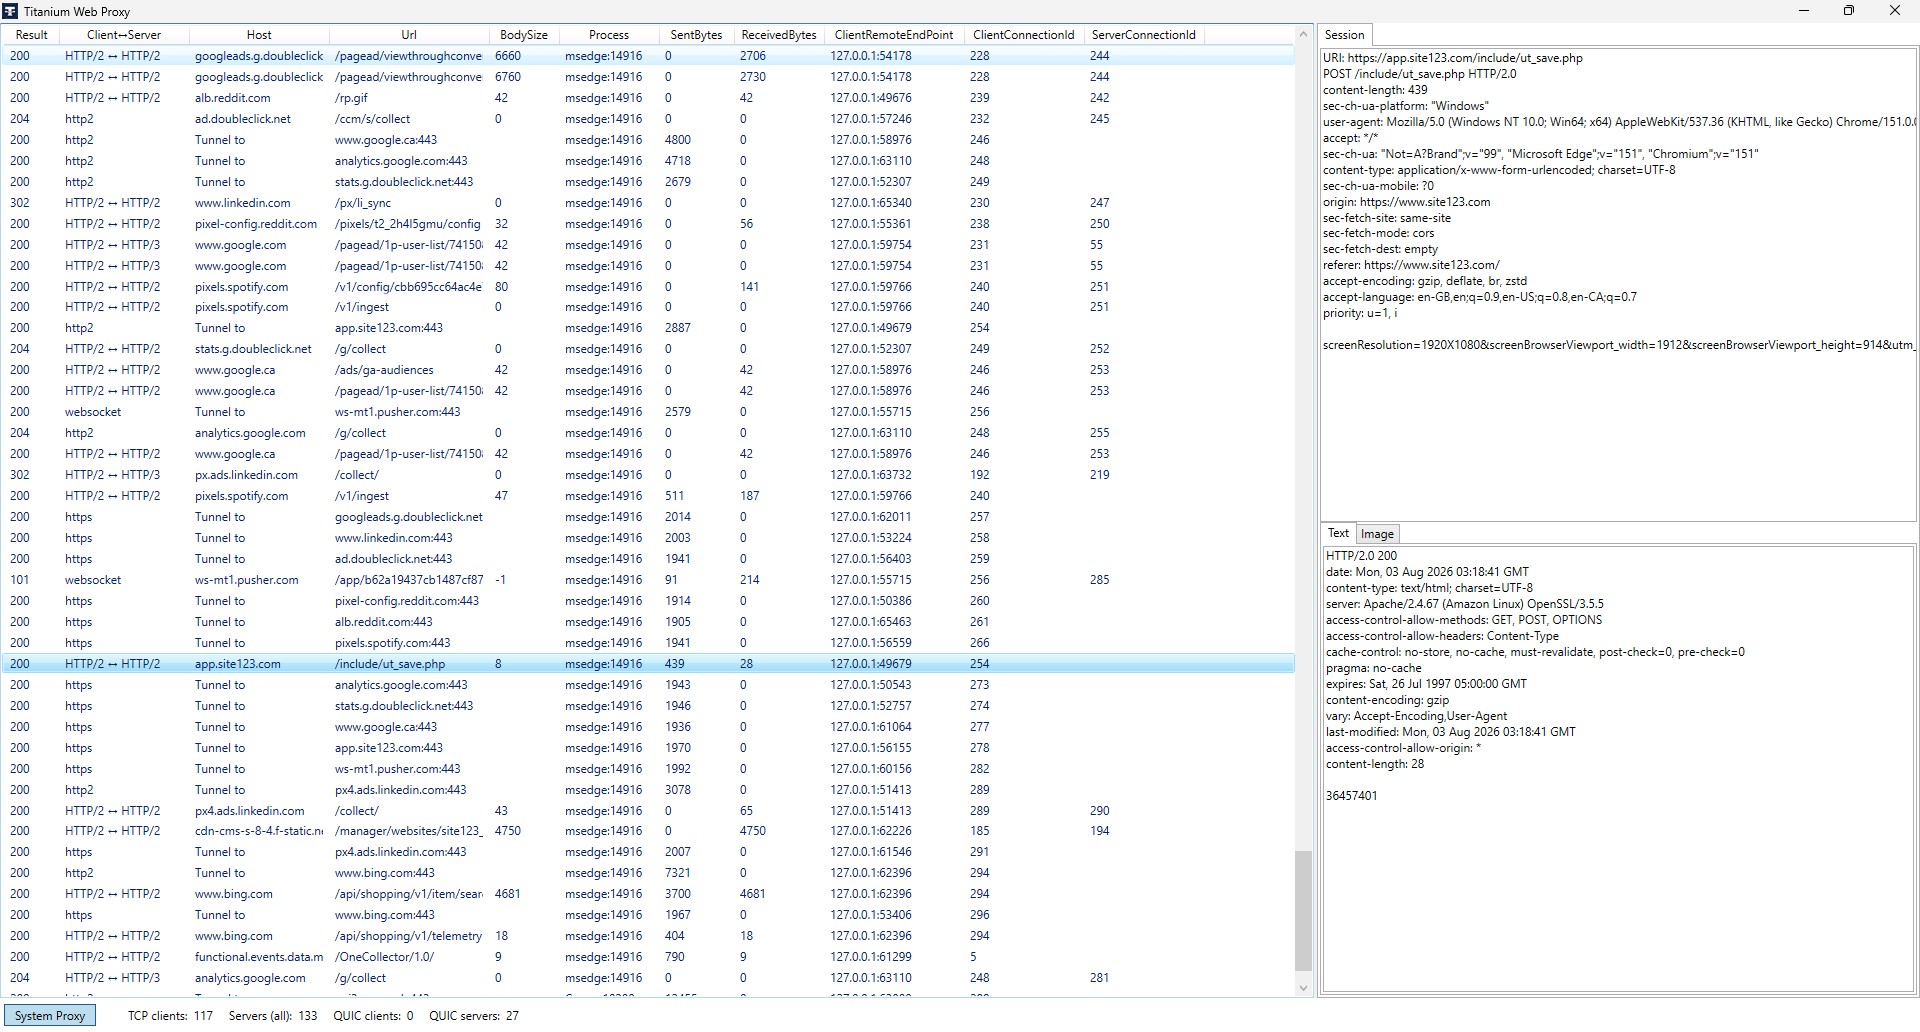Select the px.ads.linkedin.com /collect/ row

coord(648,475)
